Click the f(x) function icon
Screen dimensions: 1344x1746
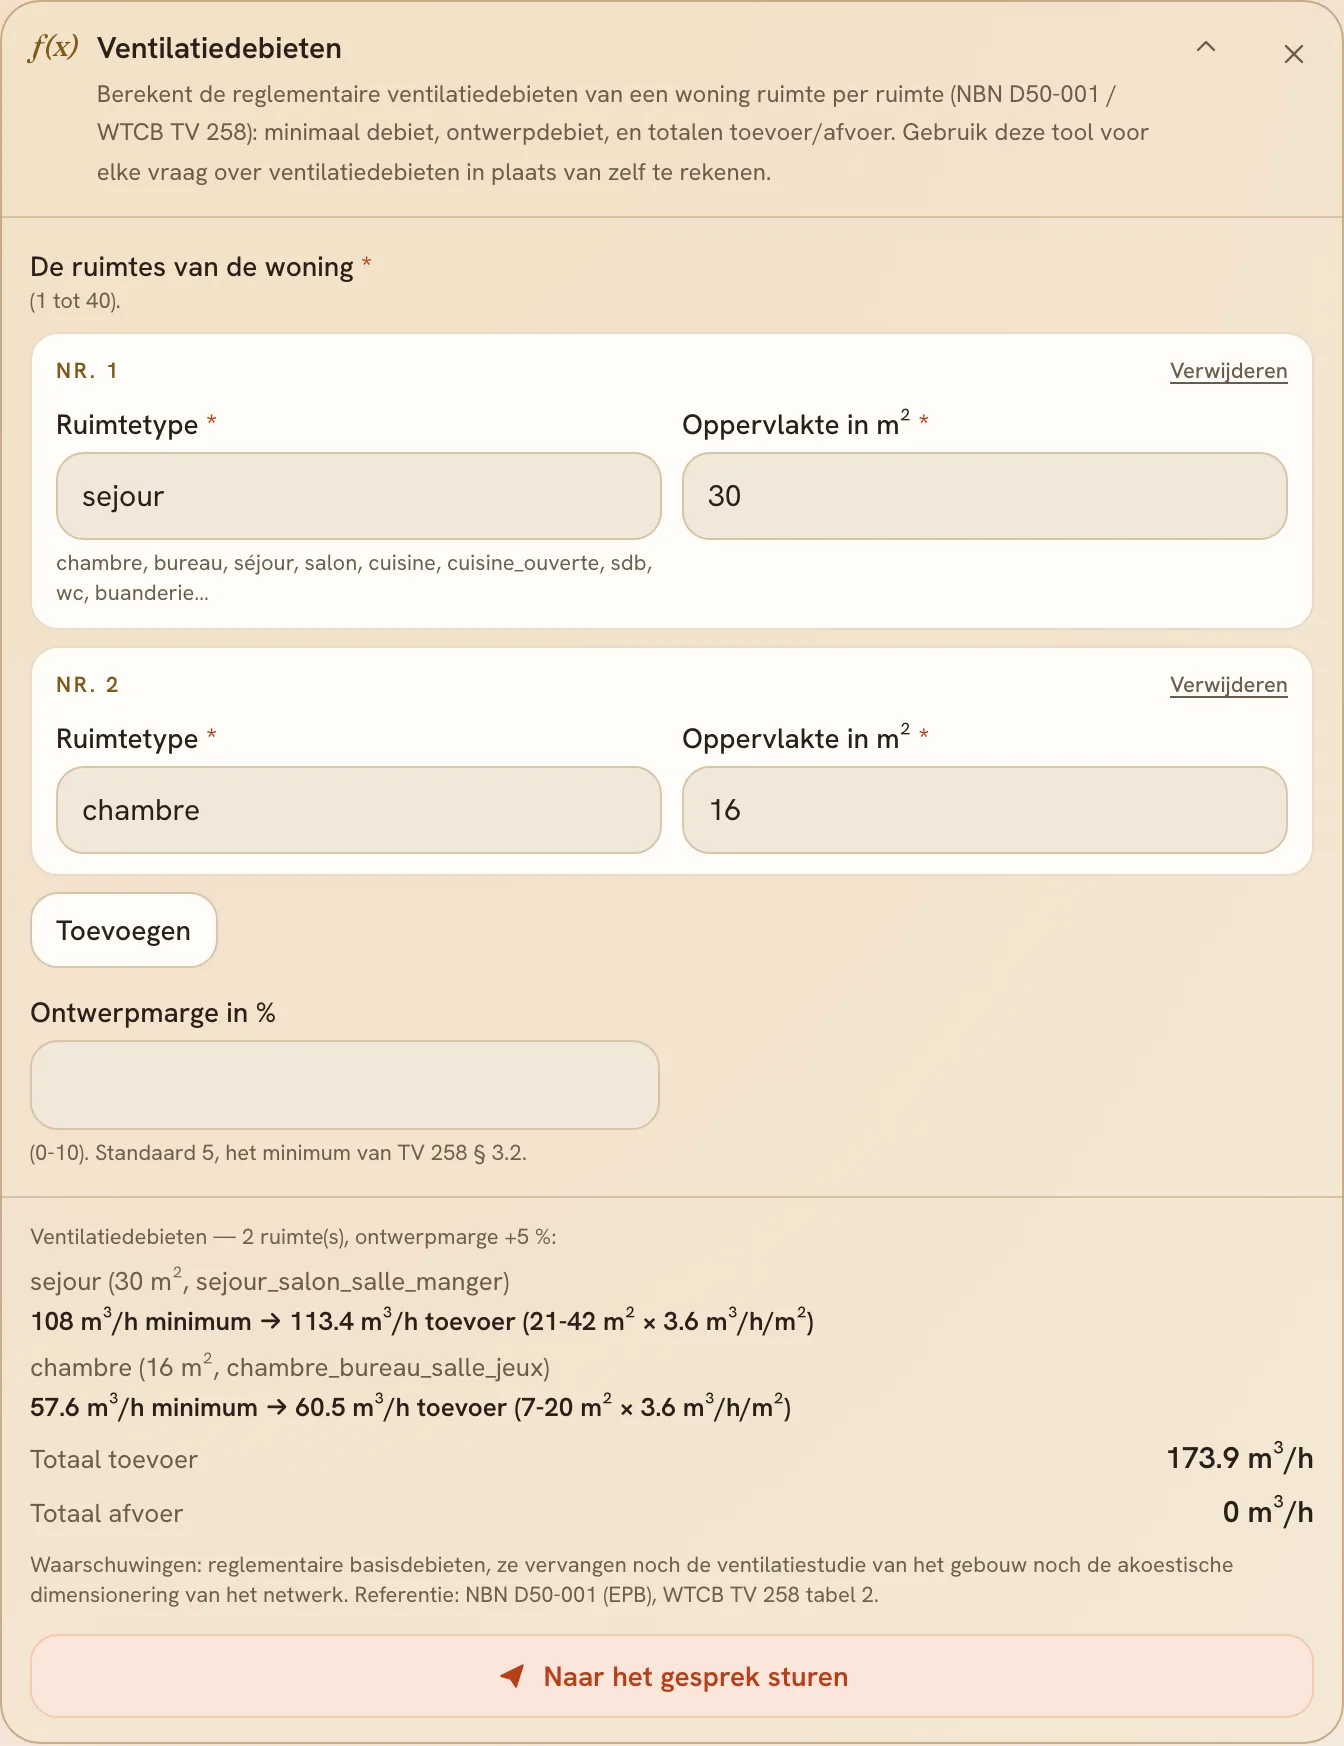click(x=54, y=47)
